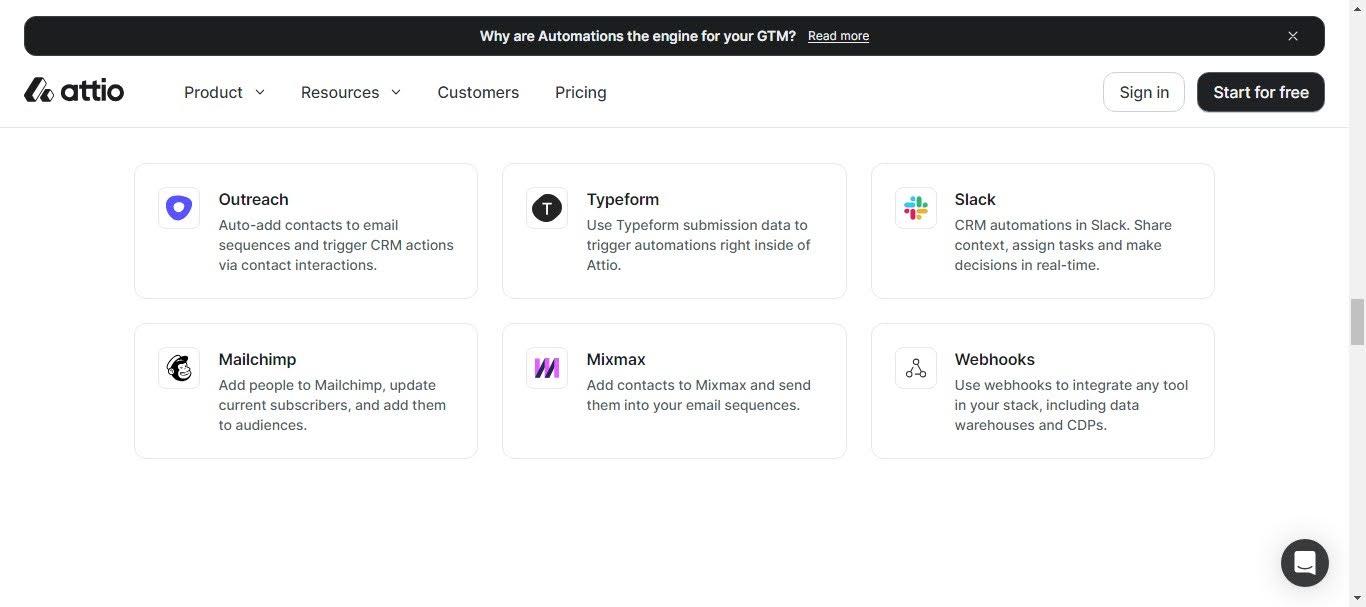
Task: Follow the Read more banner link
Action: (x=838, y=36)
